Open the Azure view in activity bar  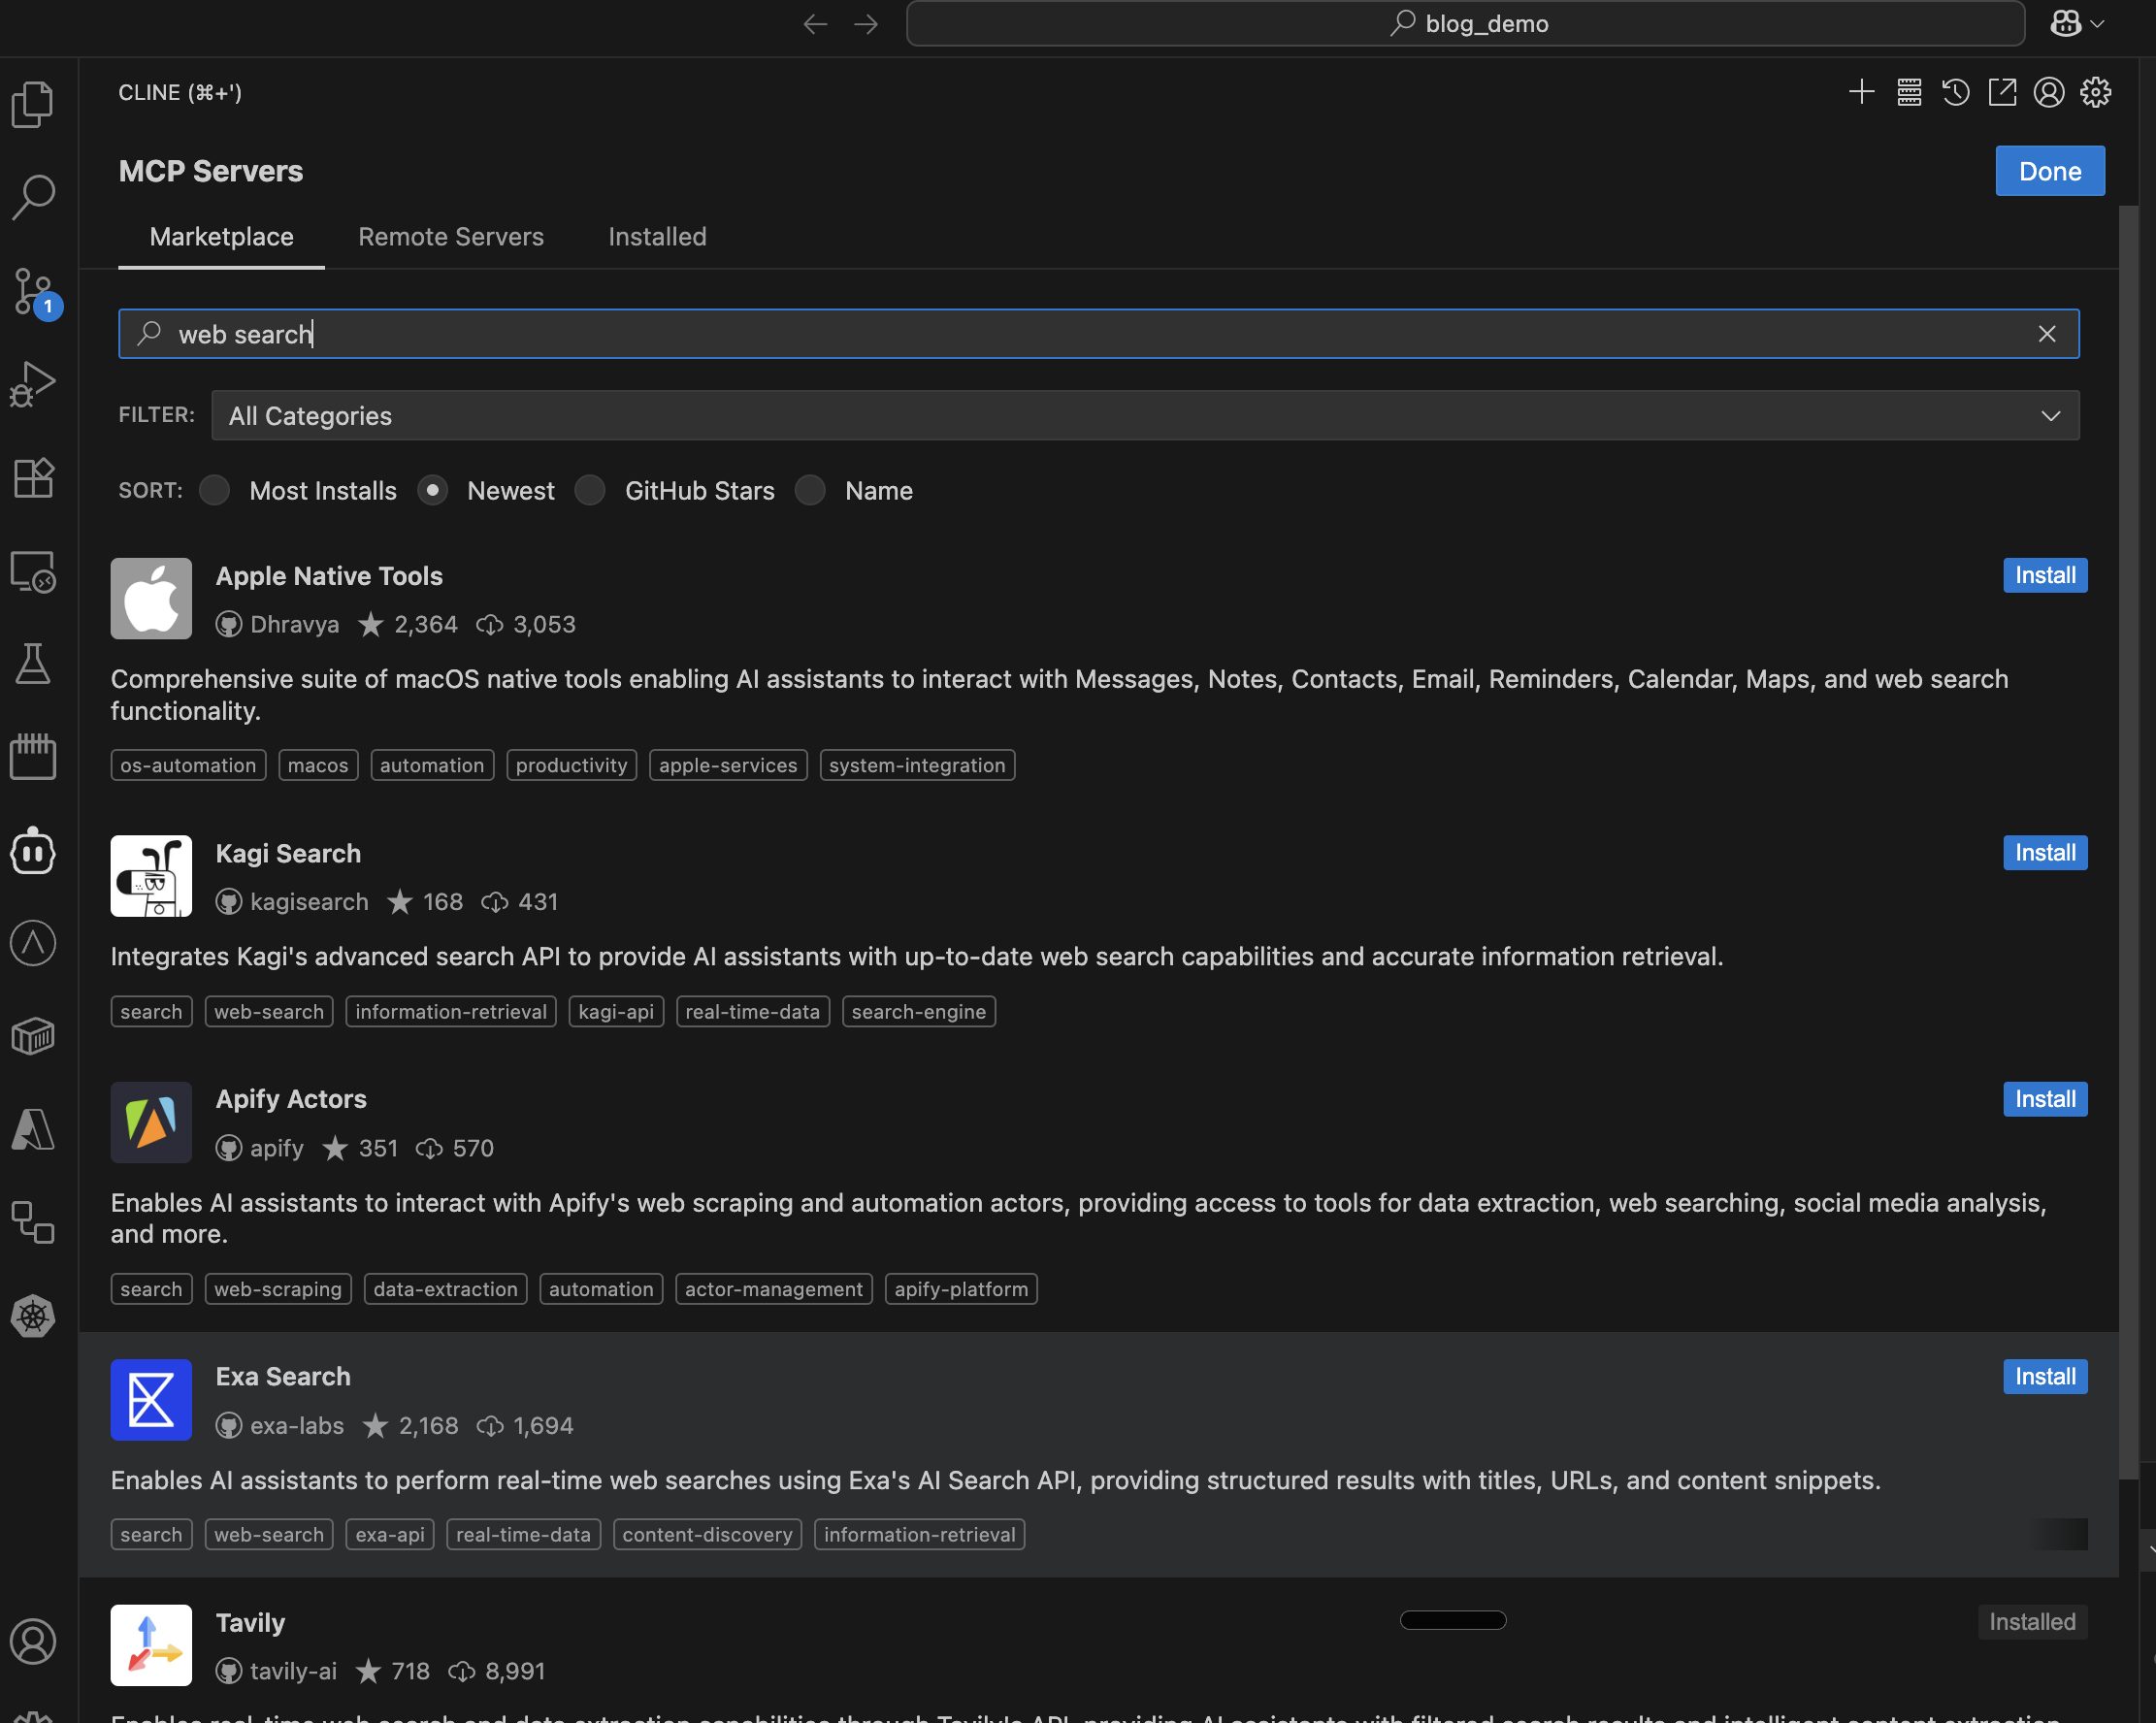pos(33,1130)
